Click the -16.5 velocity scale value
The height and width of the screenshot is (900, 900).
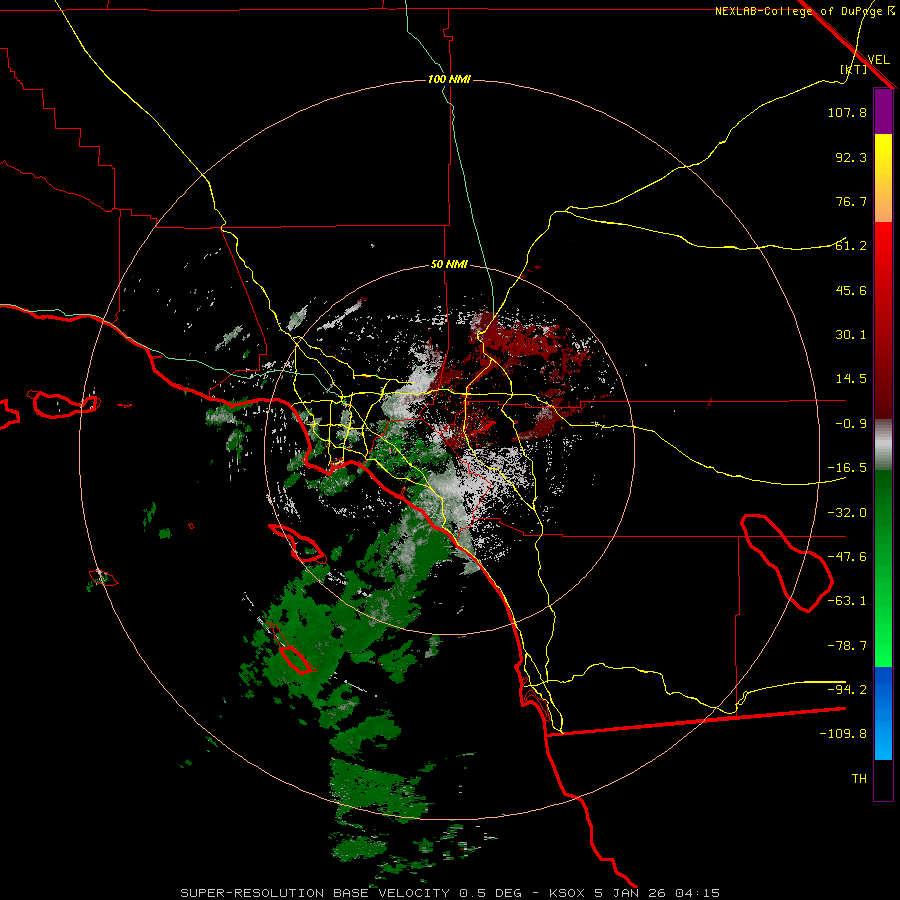(x=847, y=468)
